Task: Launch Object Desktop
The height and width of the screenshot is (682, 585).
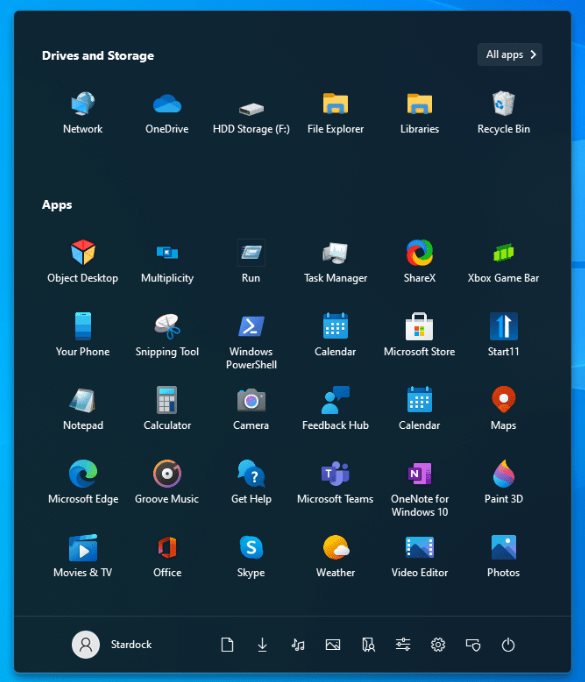Action: coord(83,261)
